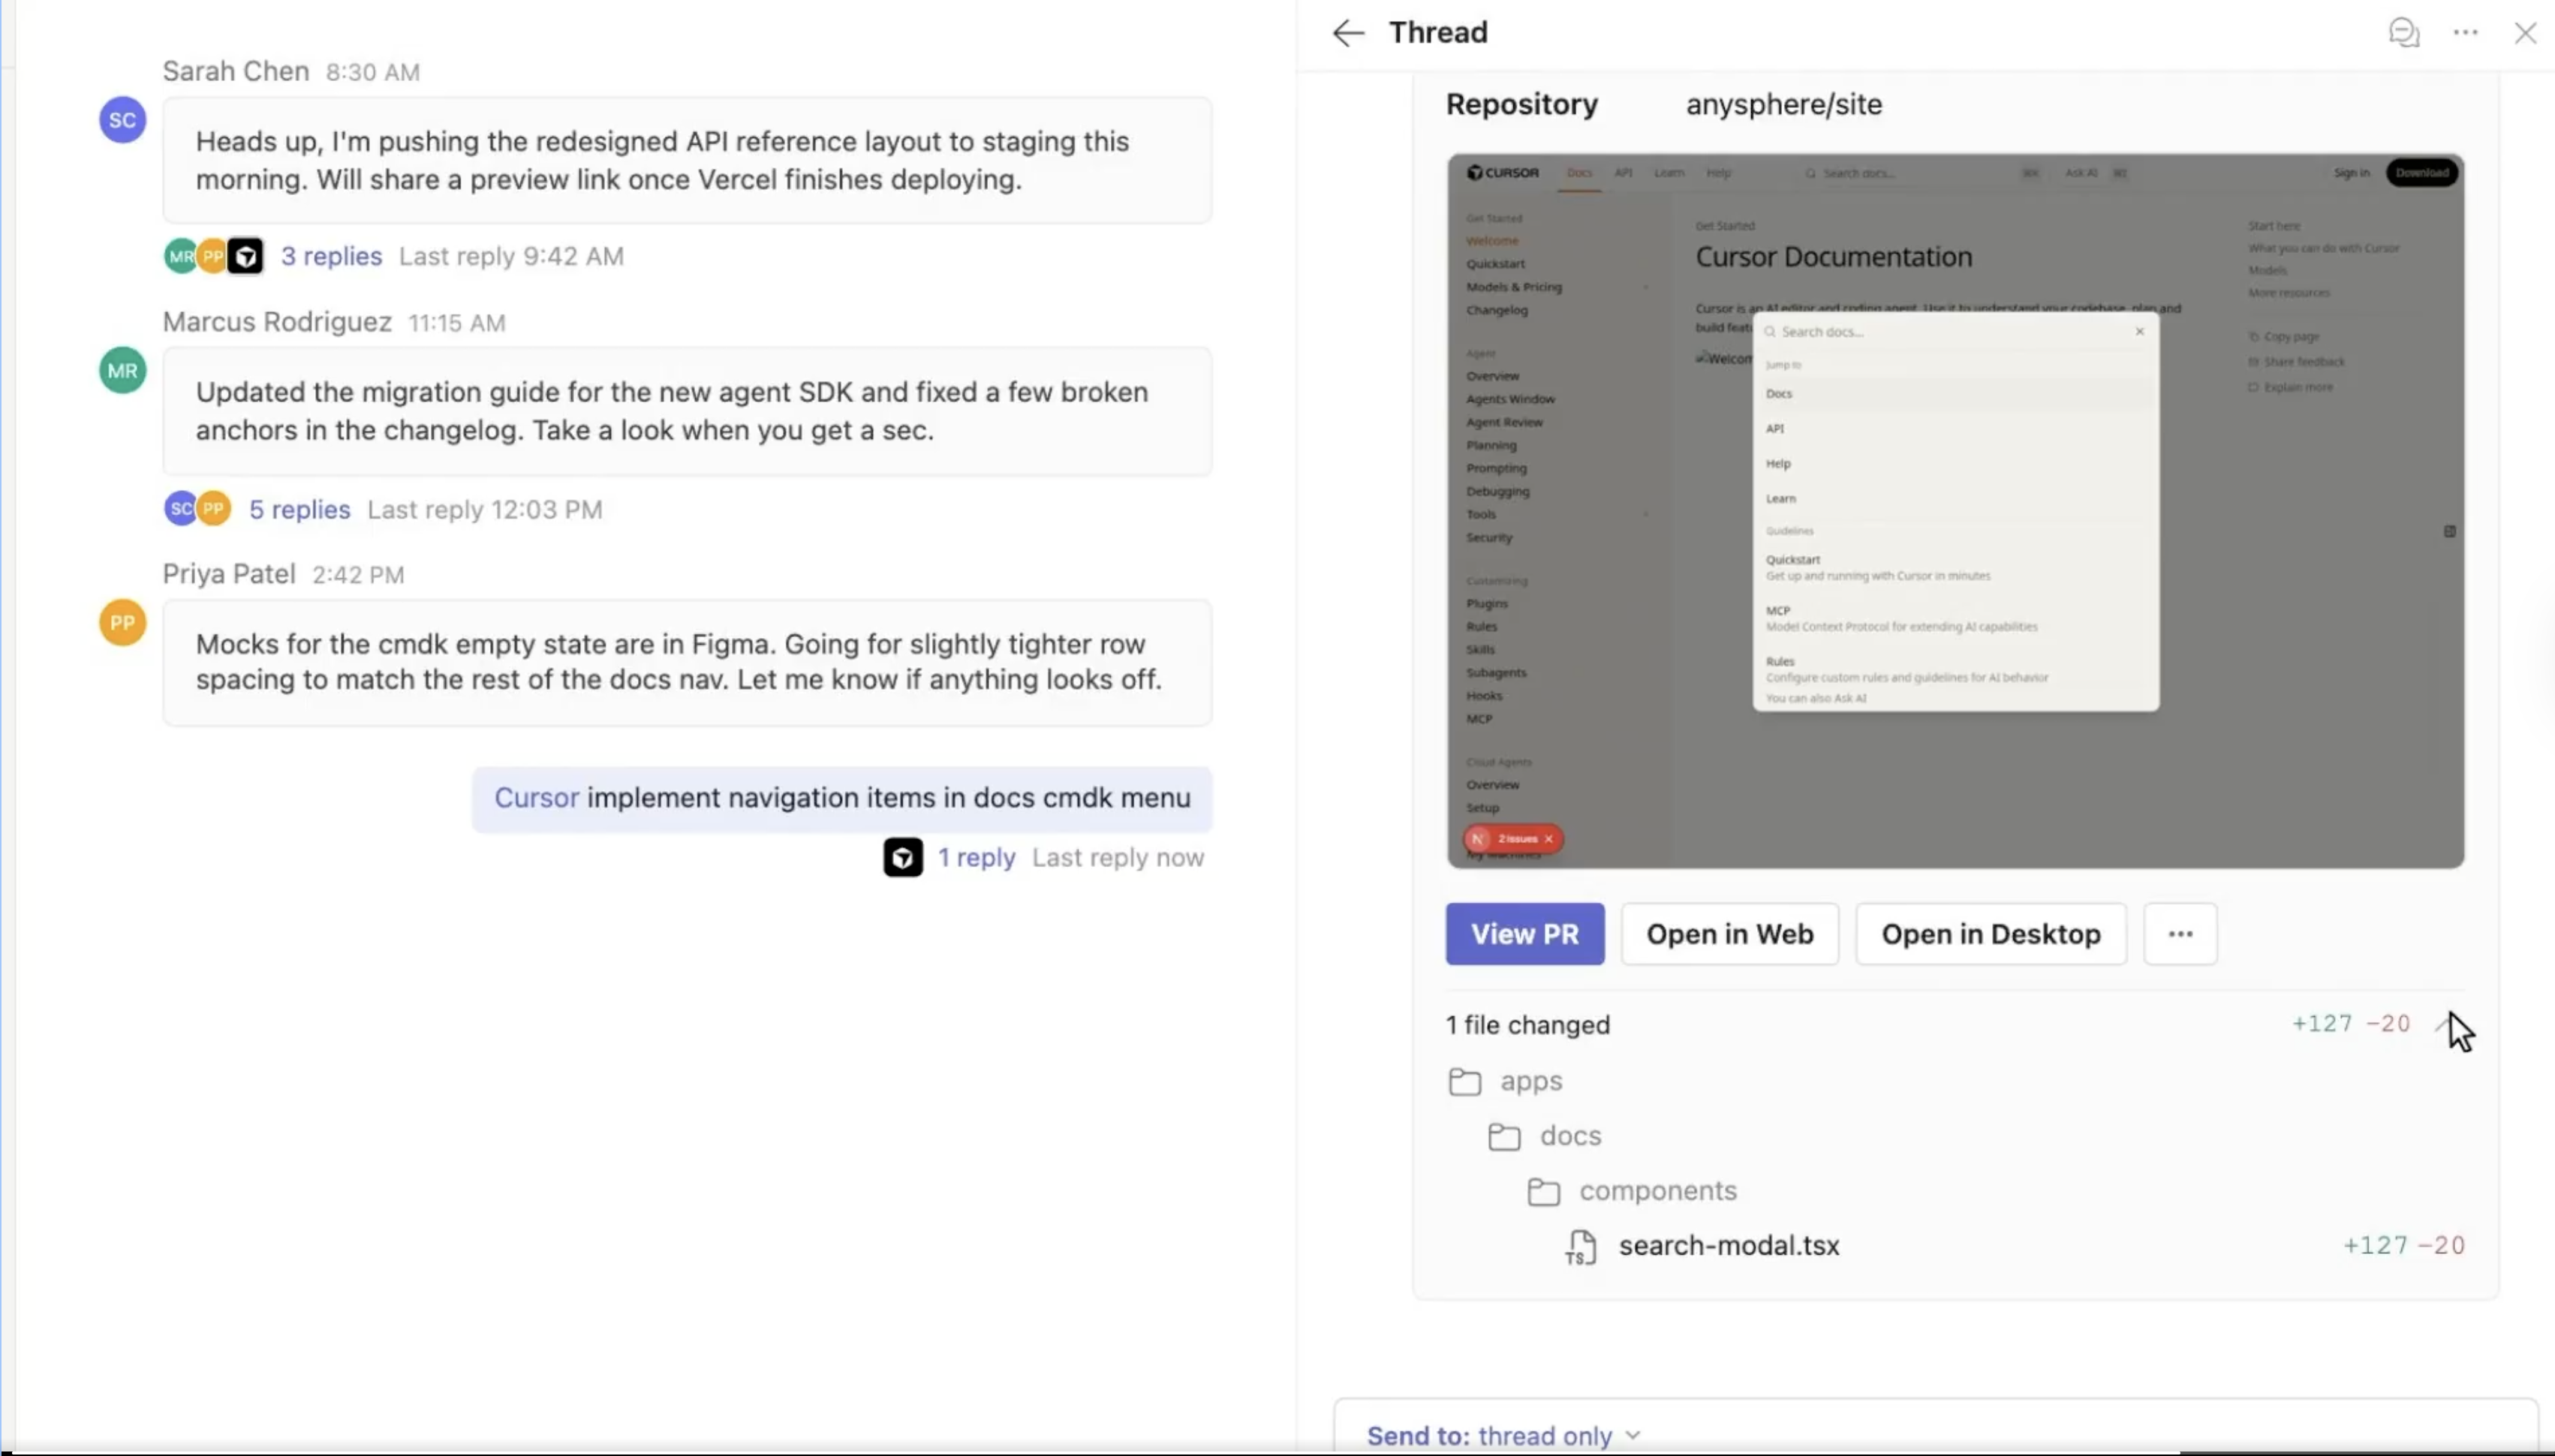
Task: Click Open in Desktop button
Action: tap(1990, 934)
